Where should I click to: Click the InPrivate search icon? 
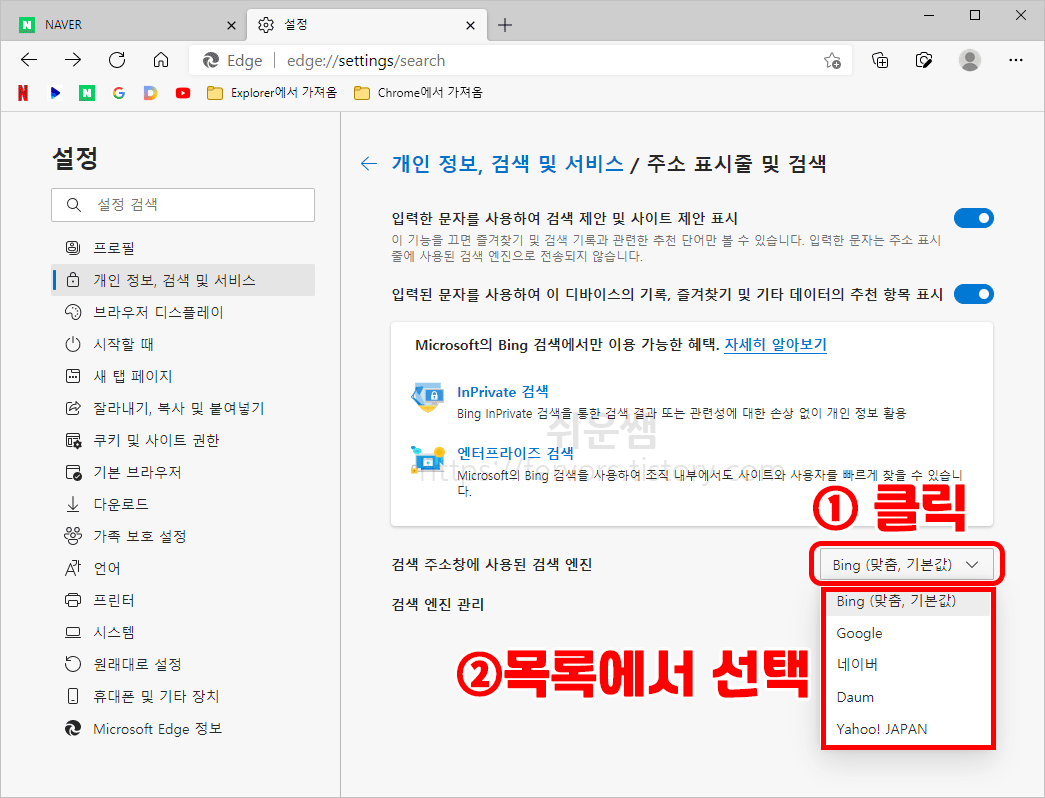427,397
